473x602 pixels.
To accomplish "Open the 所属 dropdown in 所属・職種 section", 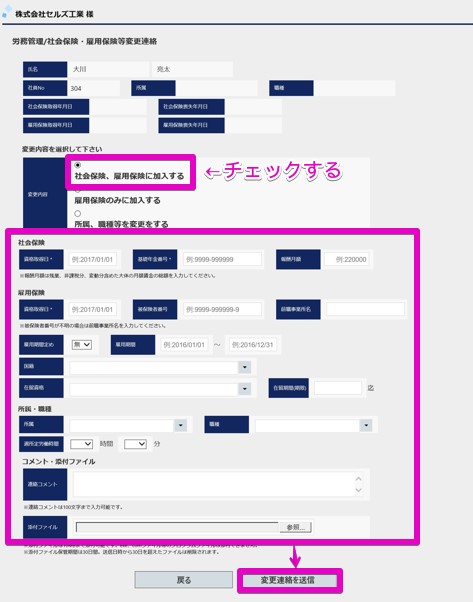I will (x=180, y=425).
